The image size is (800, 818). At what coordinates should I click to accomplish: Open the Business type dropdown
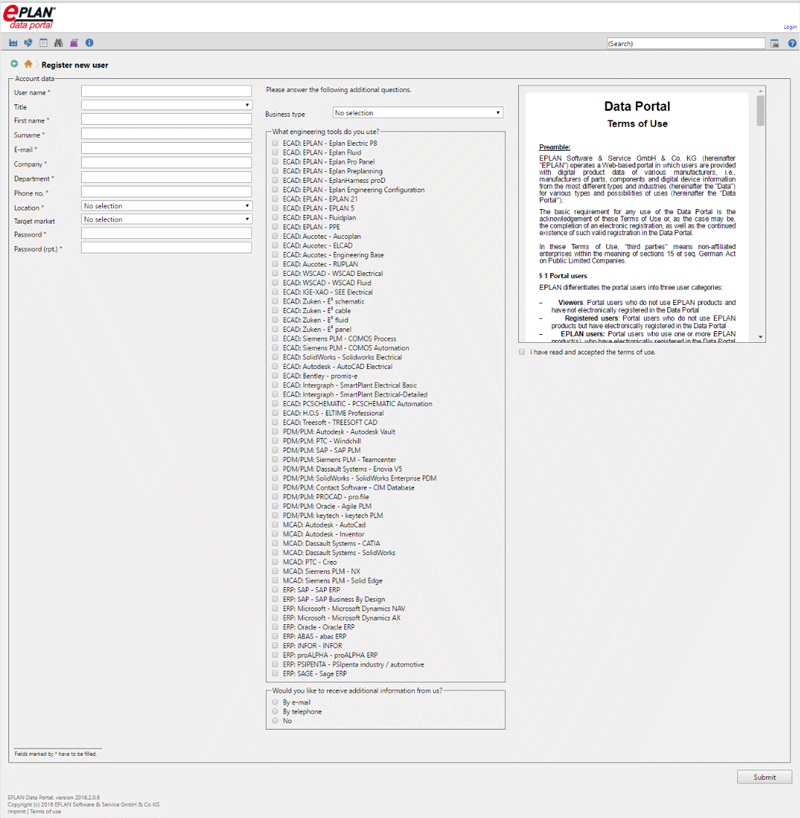pyautogui.click(x=418, y=113)
